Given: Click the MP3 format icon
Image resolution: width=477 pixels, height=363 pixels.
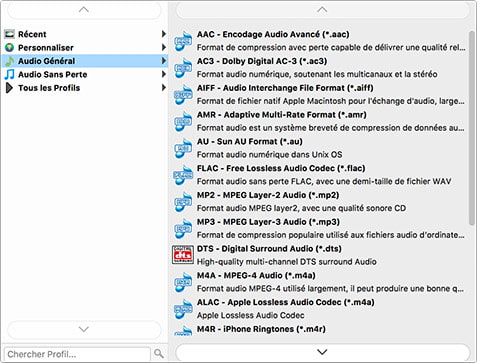Looking at the screenshot, I should coord(183,228).
